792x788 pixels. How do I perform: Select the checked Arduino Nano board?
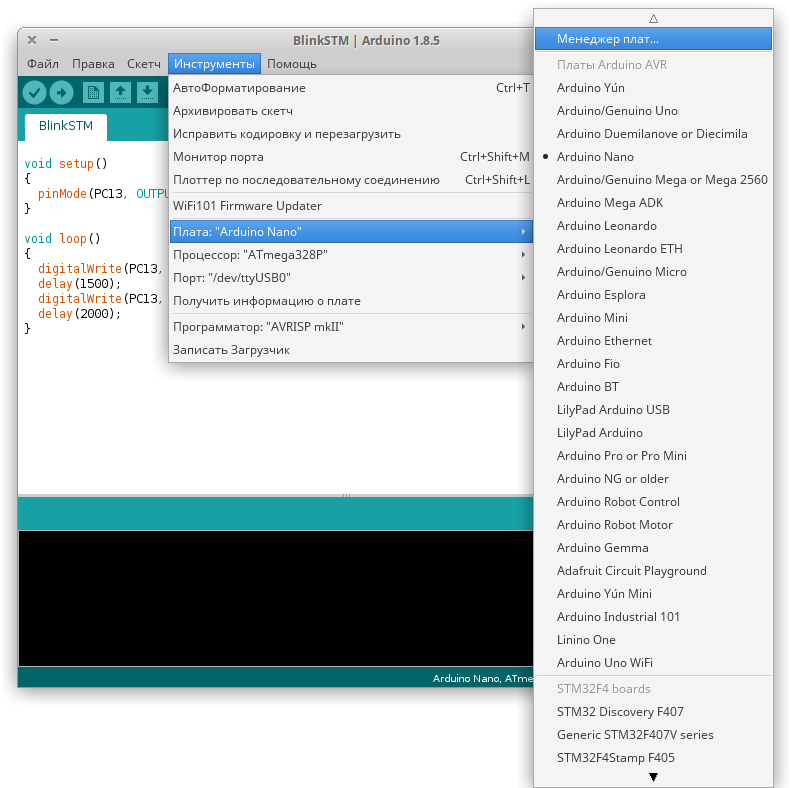(653, 157)
